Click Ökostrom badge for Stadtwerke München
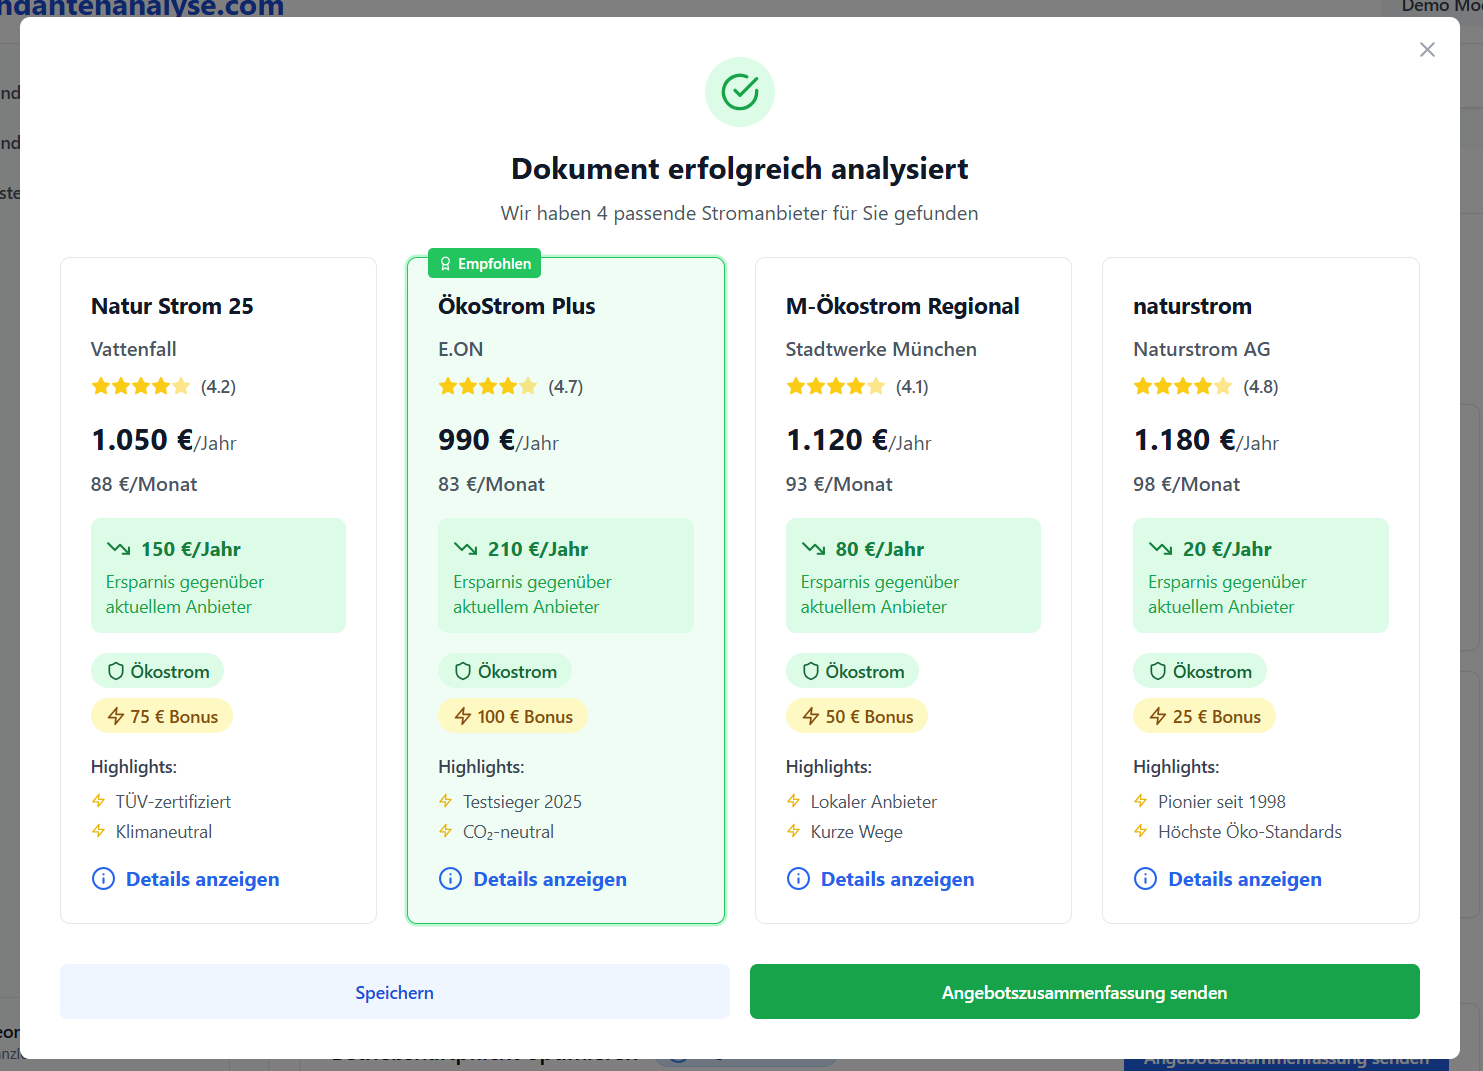 pyautogui.click(x=852, y=671)
